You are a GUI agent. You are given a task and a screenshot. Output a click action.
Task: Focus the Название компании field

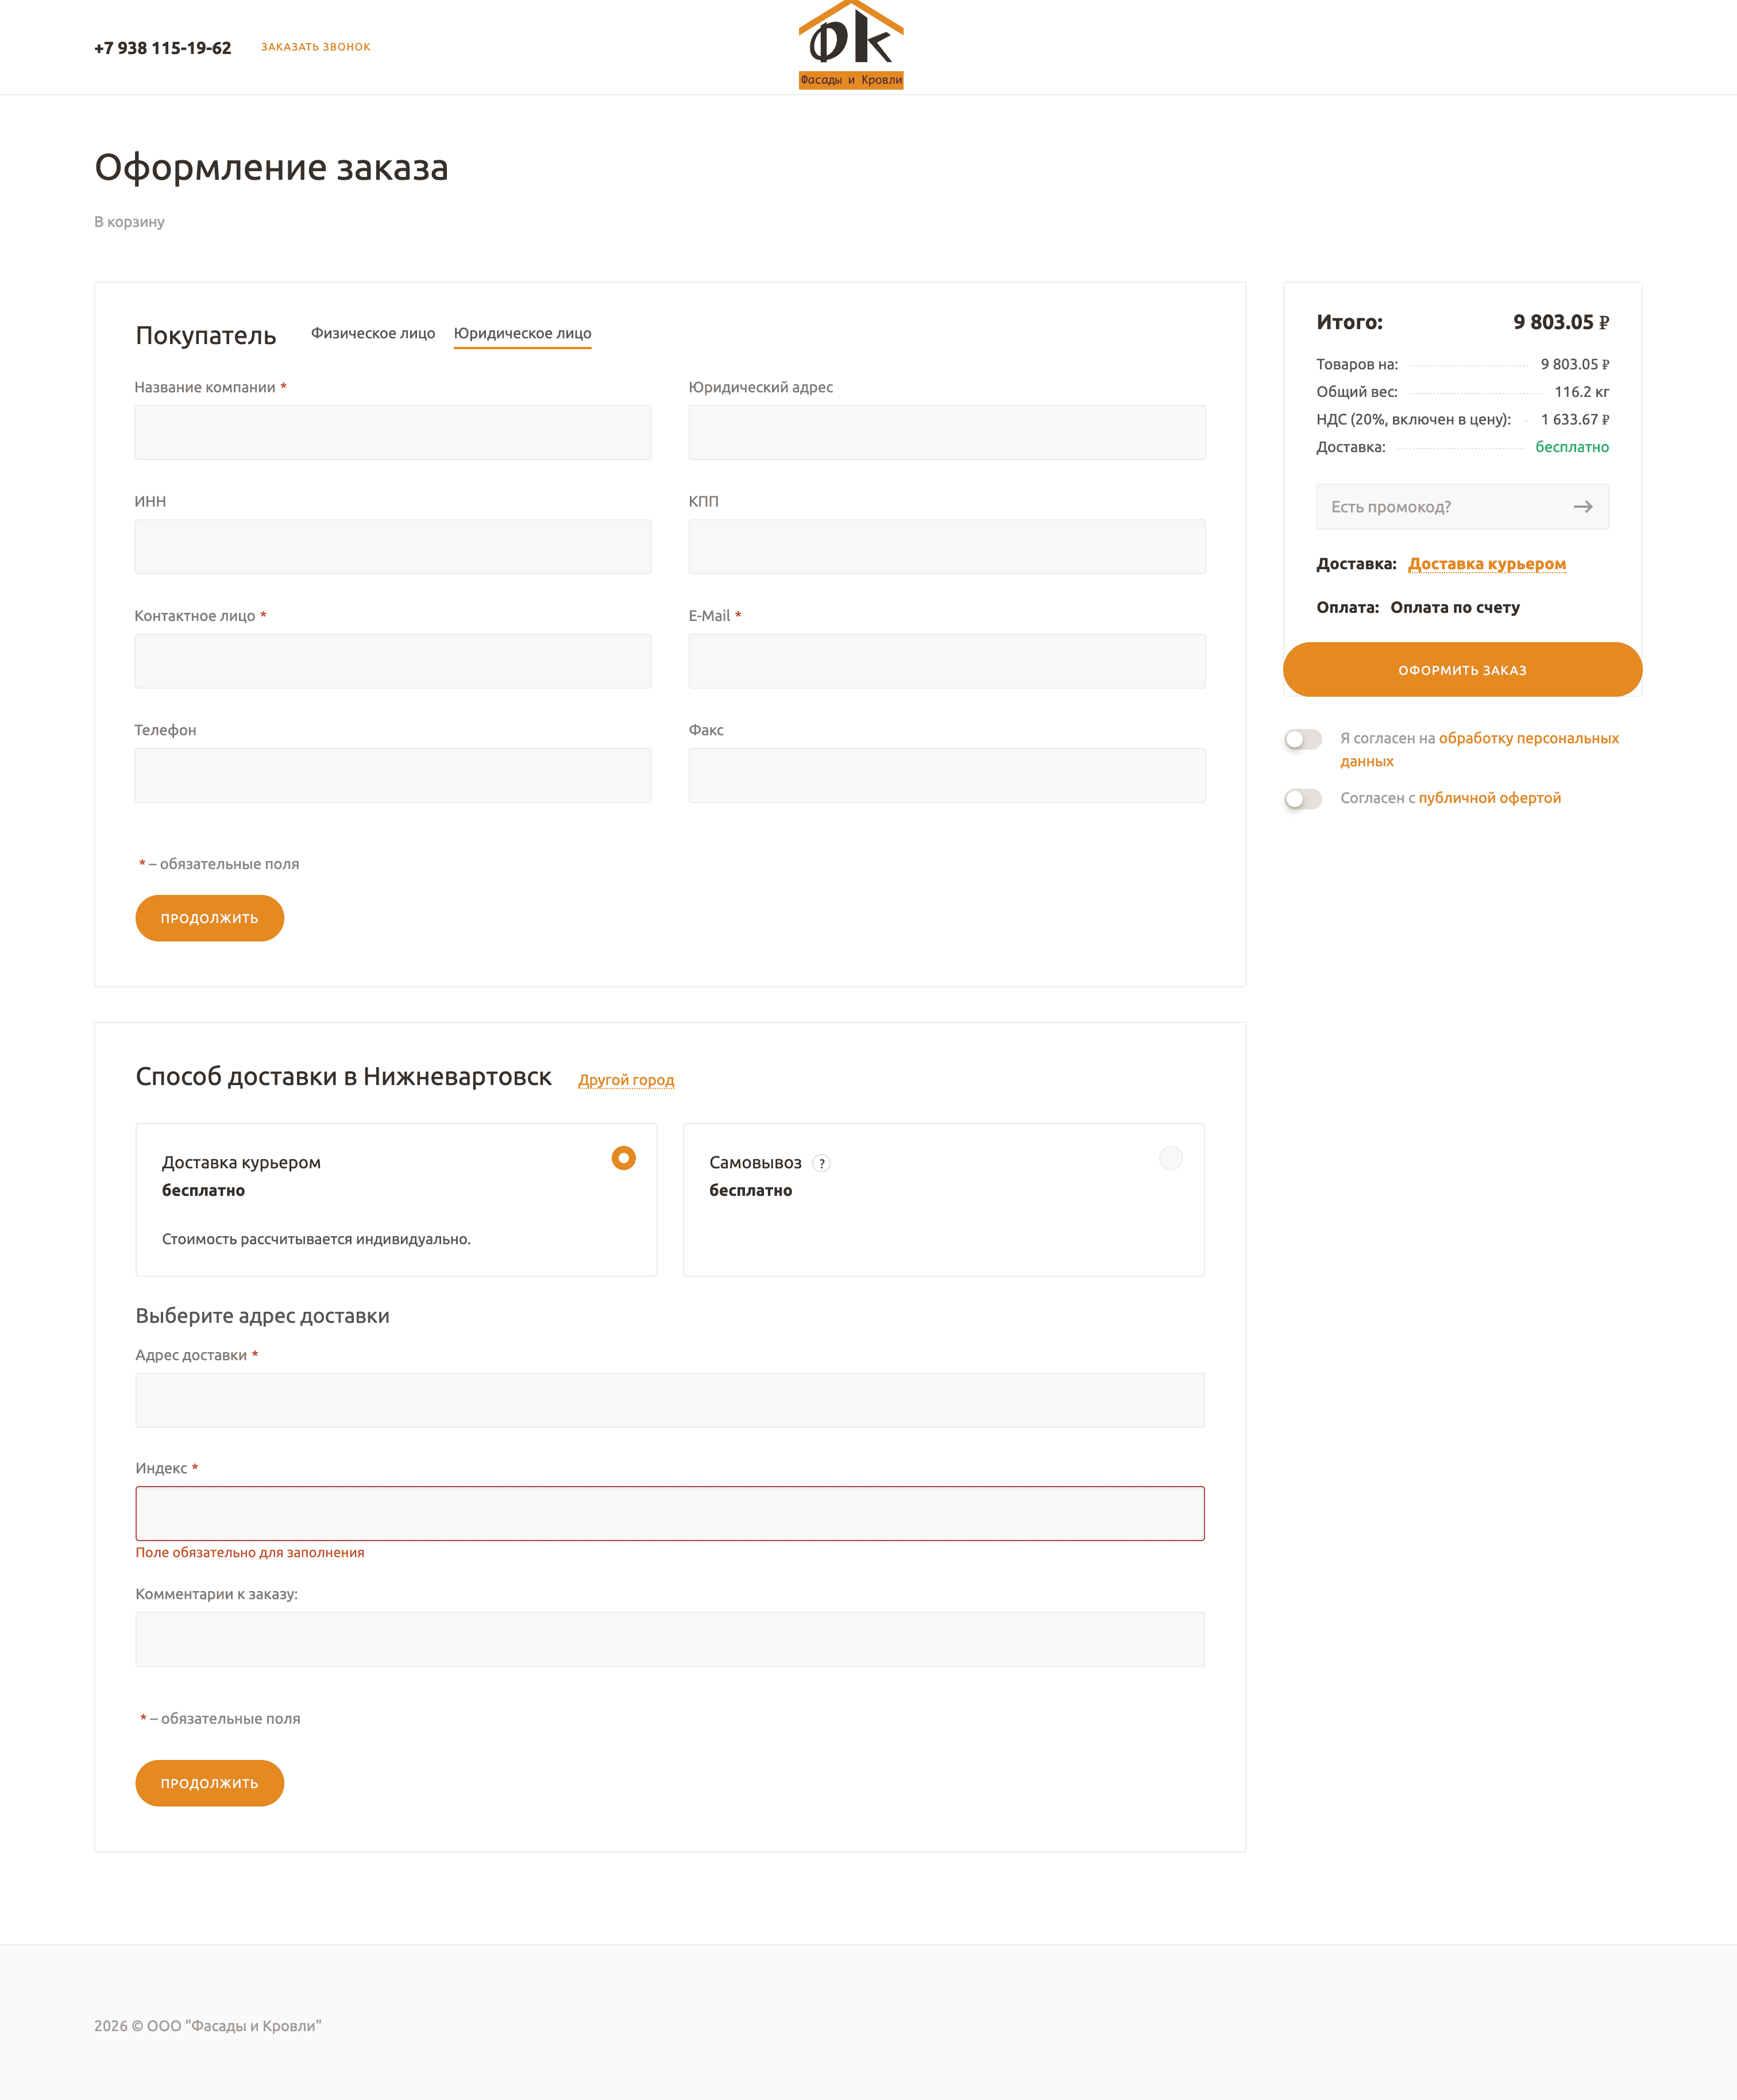tap(392, 432)
